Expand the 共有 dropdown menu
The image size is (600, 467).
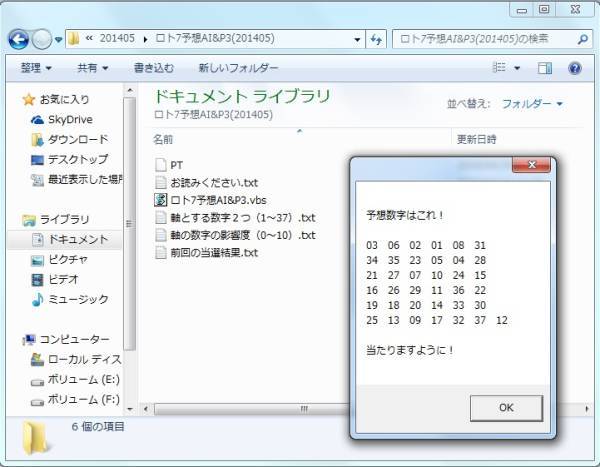93,68
